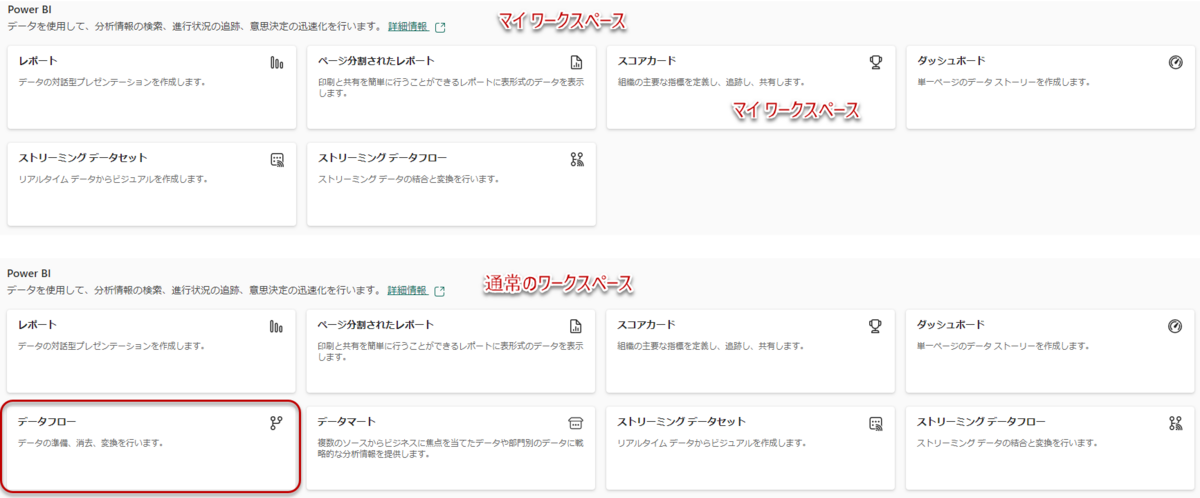Click ストリーミング データの結合と変換を行います。 in upper section
The image size is (1200, 498).
tap(409, 179)
